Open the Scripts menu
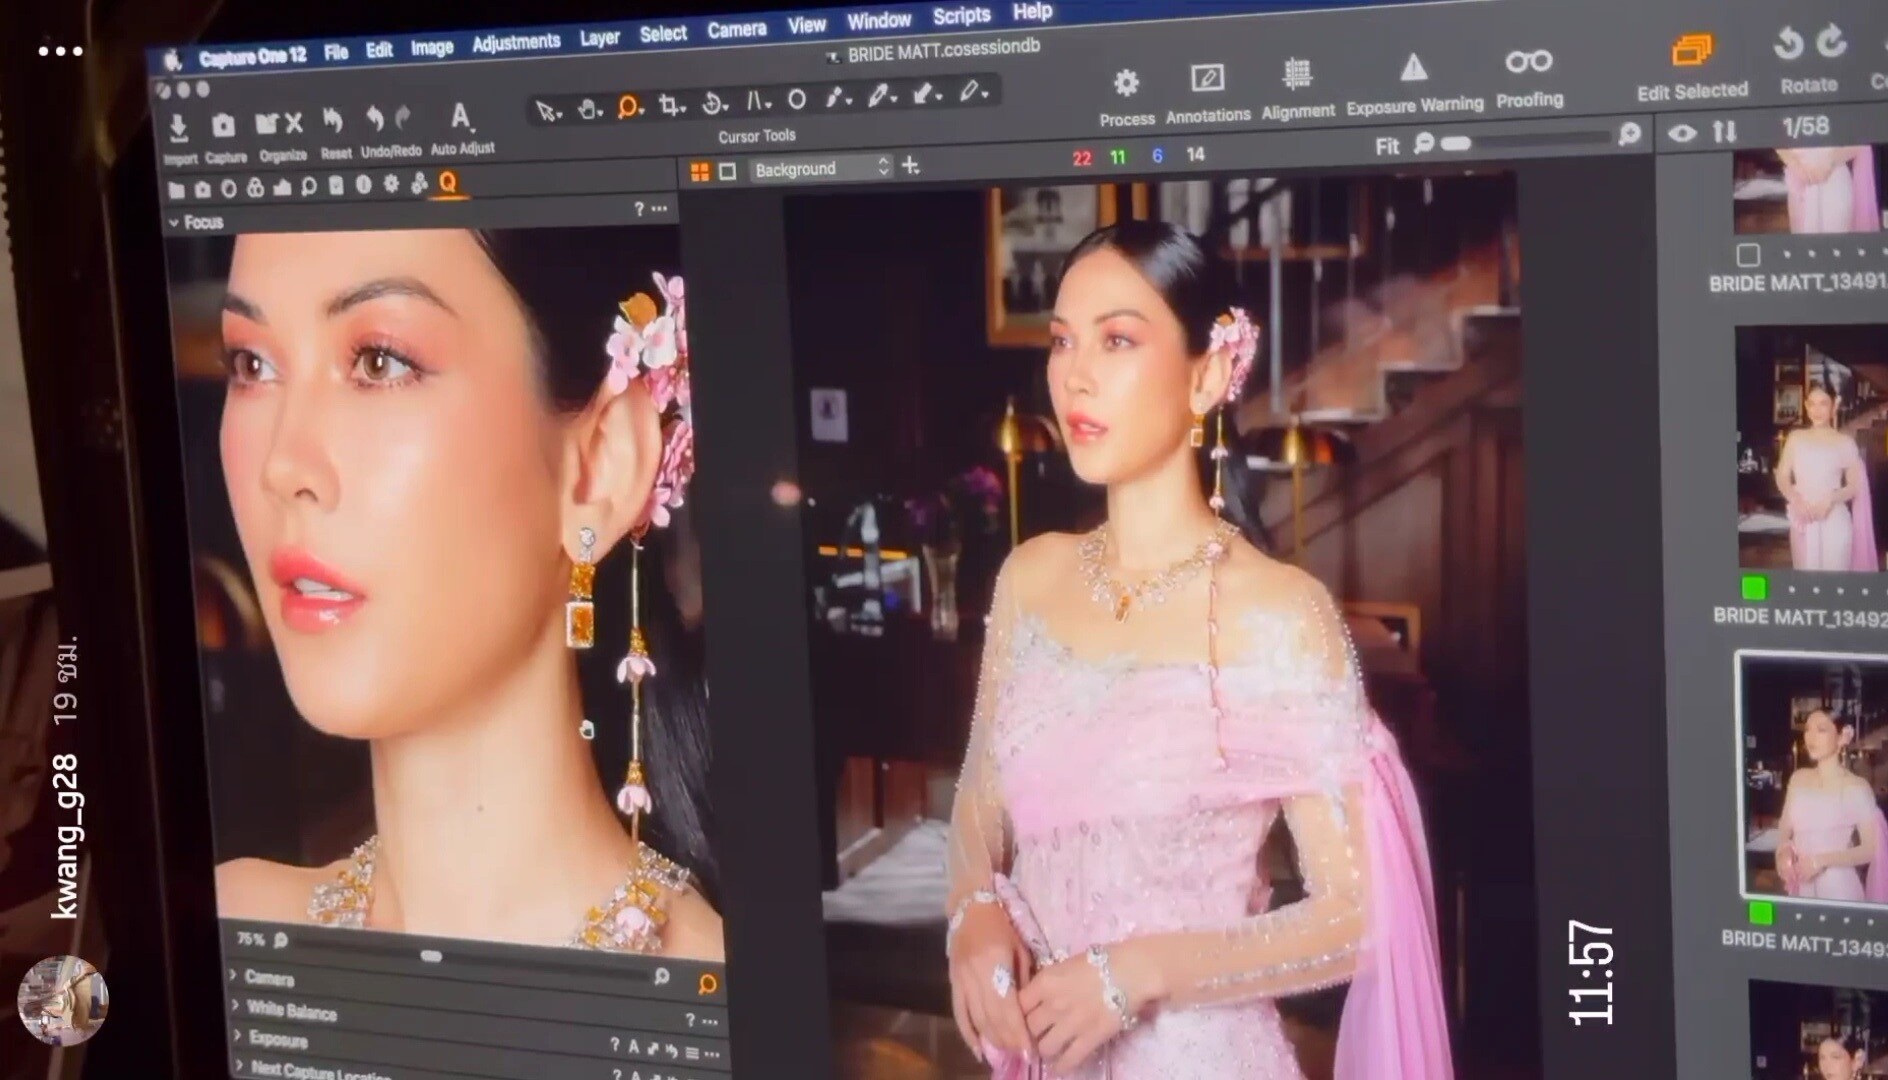This screenshot has width=1888, height=1080. (x=961, y=16)
